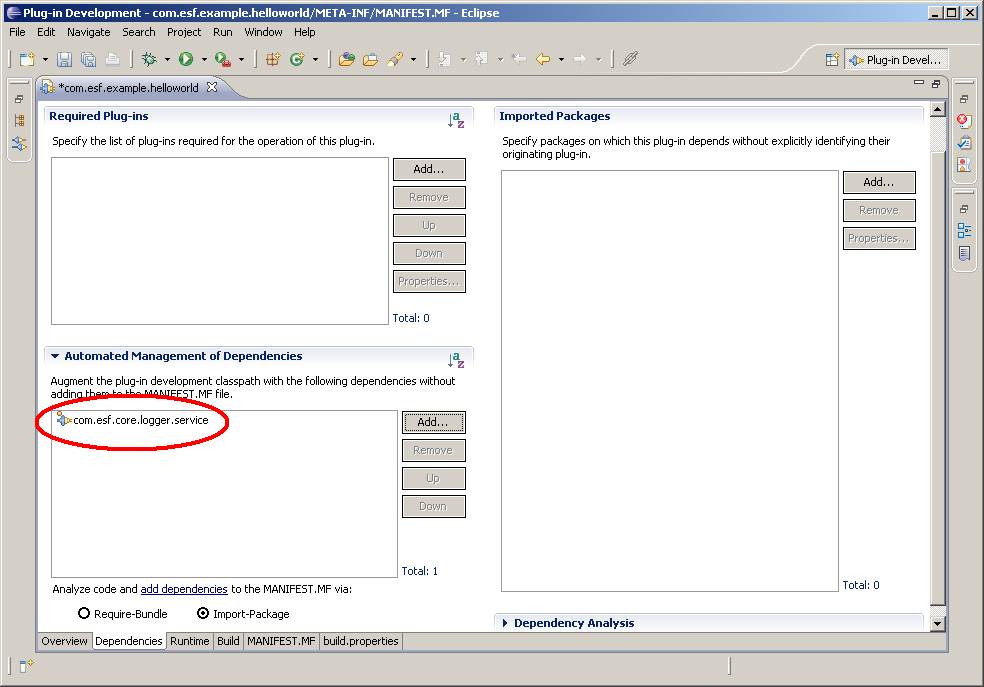Click Add in Automated Management section
Image resolution: width=984 pixels, height=687 pixels.
[434, 422]
